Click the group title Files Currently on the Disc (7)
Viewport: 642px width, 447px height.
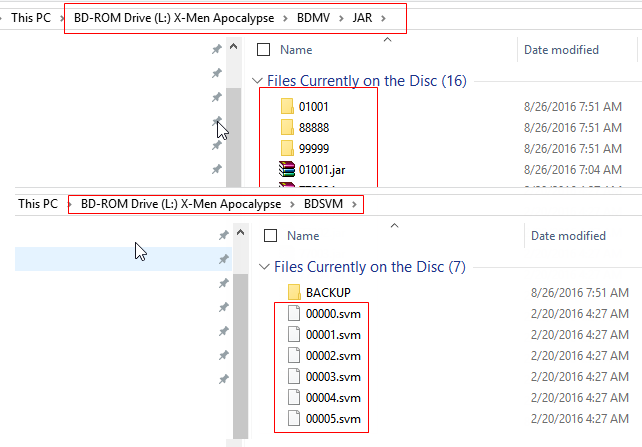[370, 267]
